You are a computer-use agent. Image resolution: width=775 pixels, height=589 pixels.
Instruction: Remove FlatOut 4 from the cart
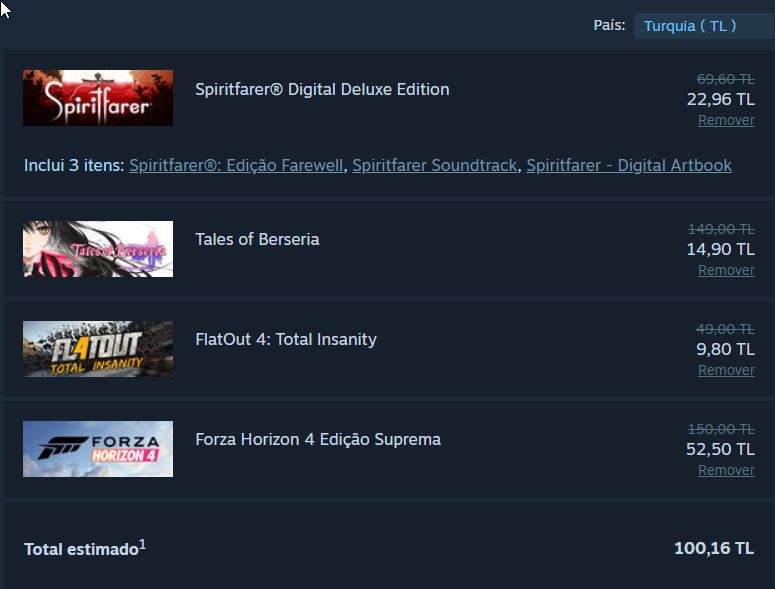coord(726,370)
